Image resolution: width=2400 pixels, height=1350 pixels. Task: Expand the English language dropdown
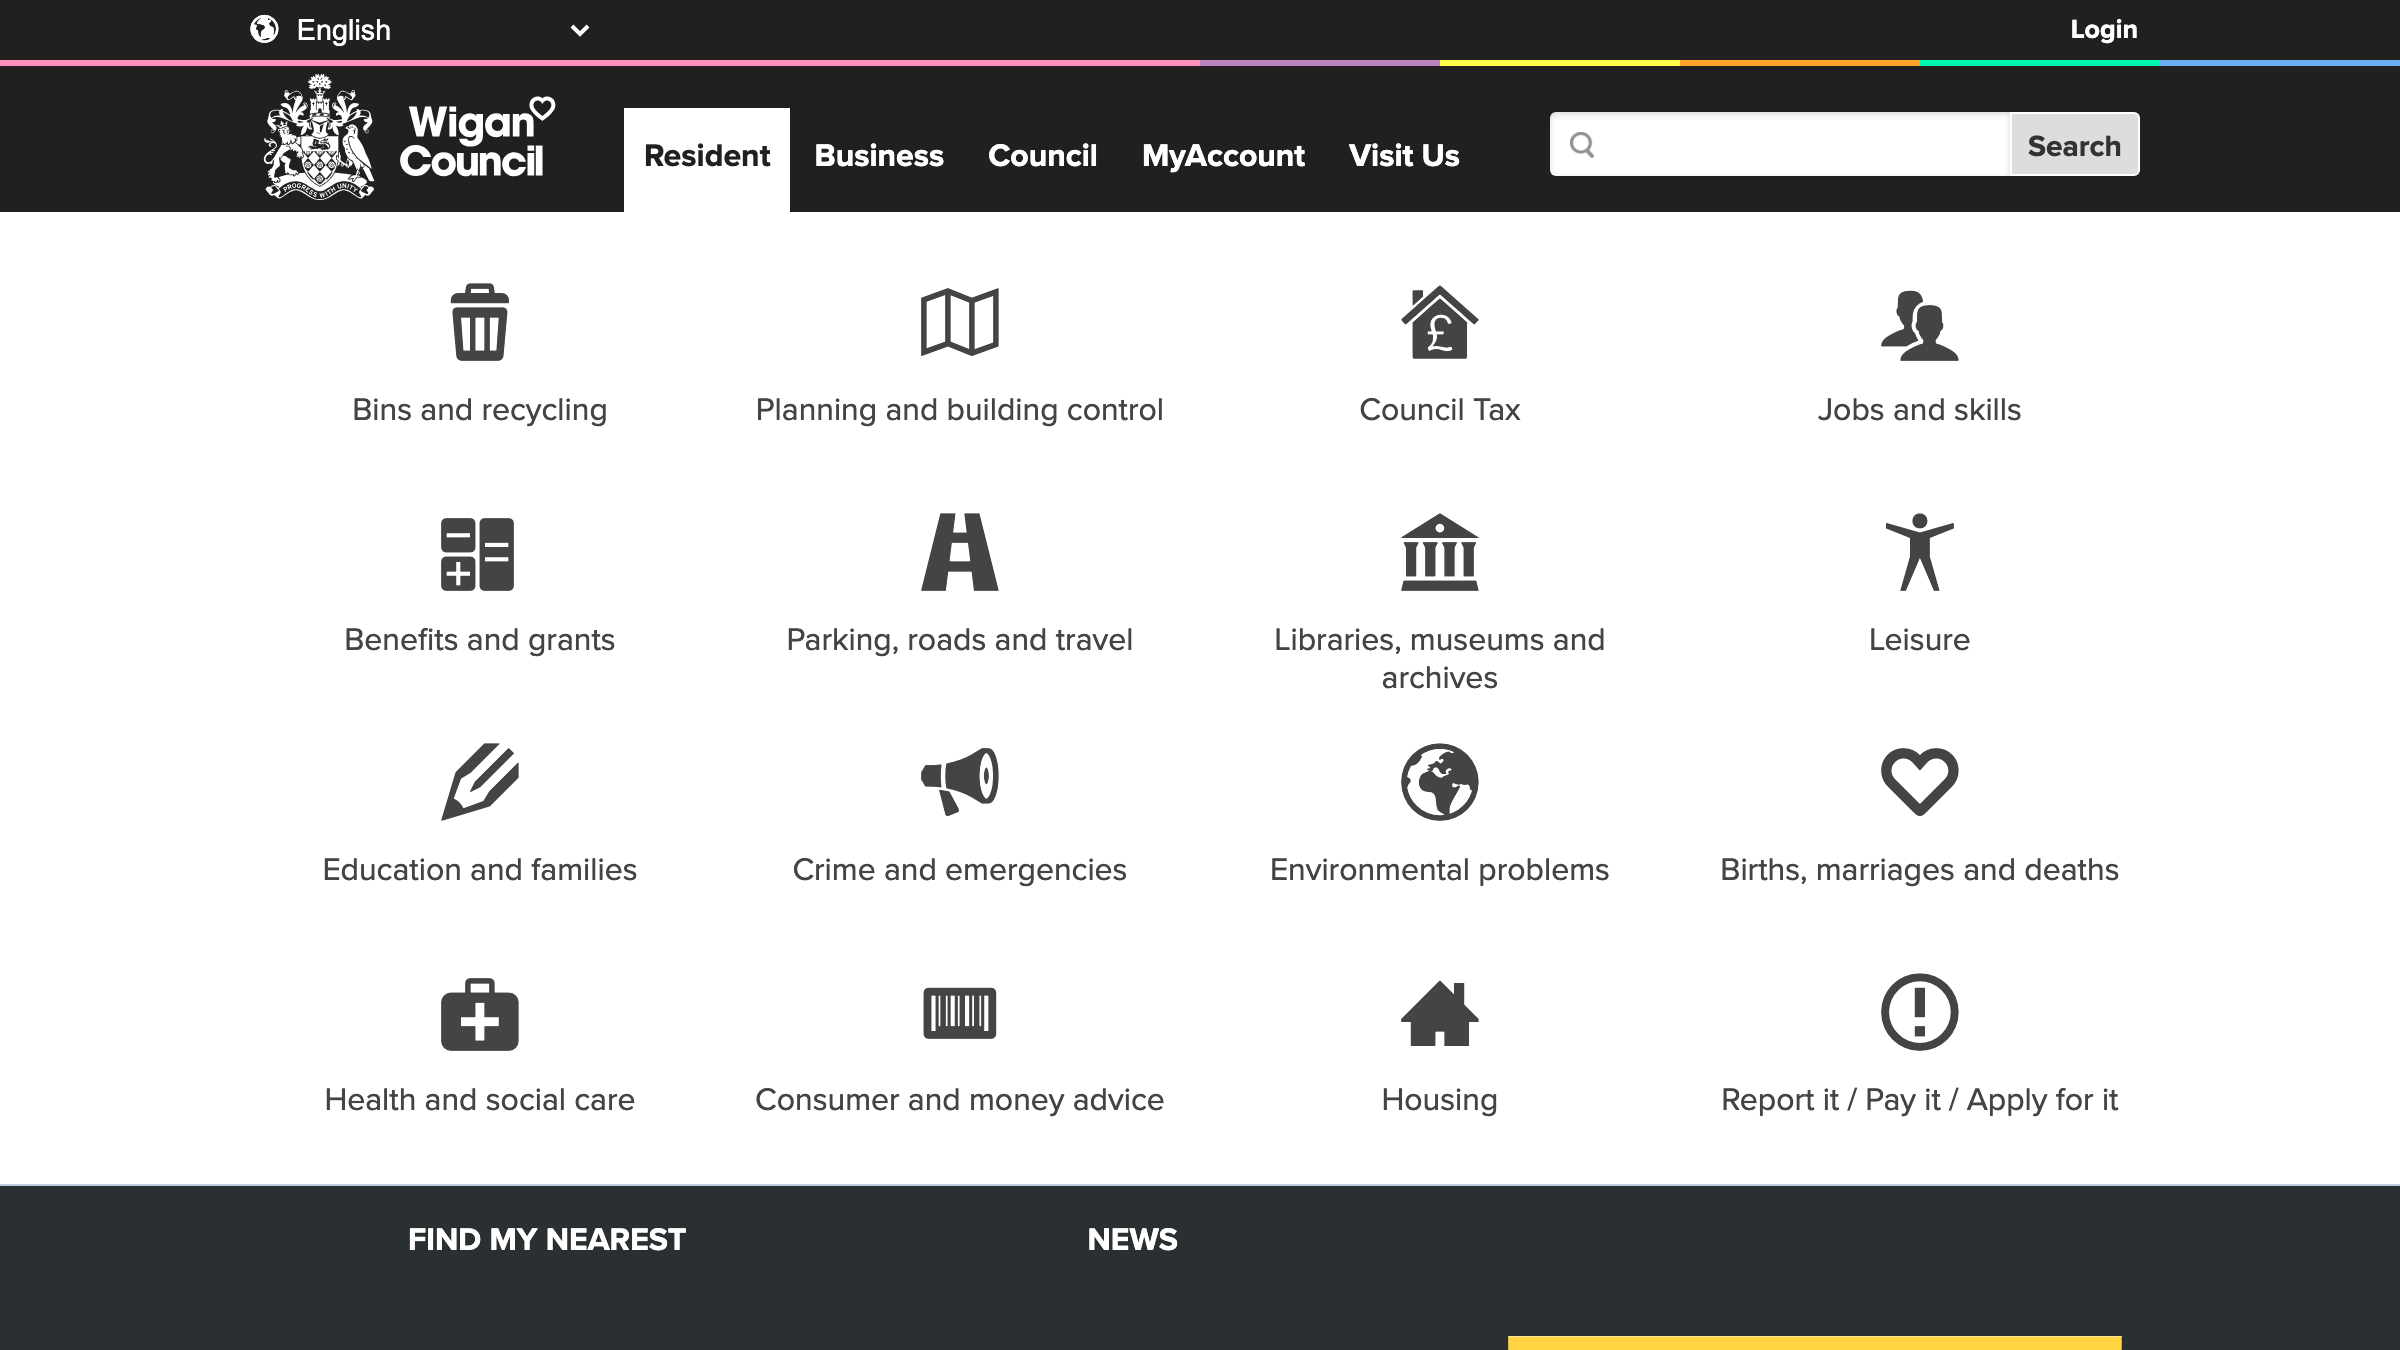[420, 30]
